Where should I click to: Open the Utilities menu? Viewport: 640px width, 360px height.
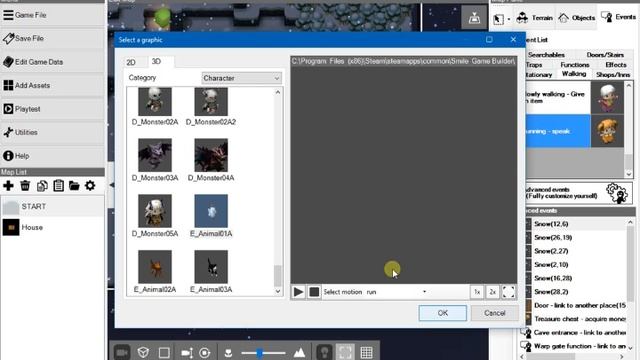[52, 132]
